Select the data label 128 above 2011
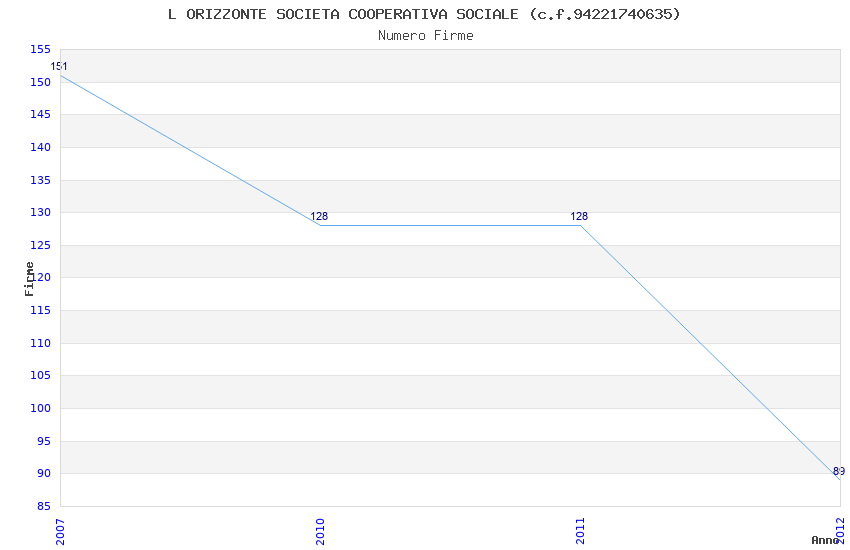 click(x=579, y=216)
